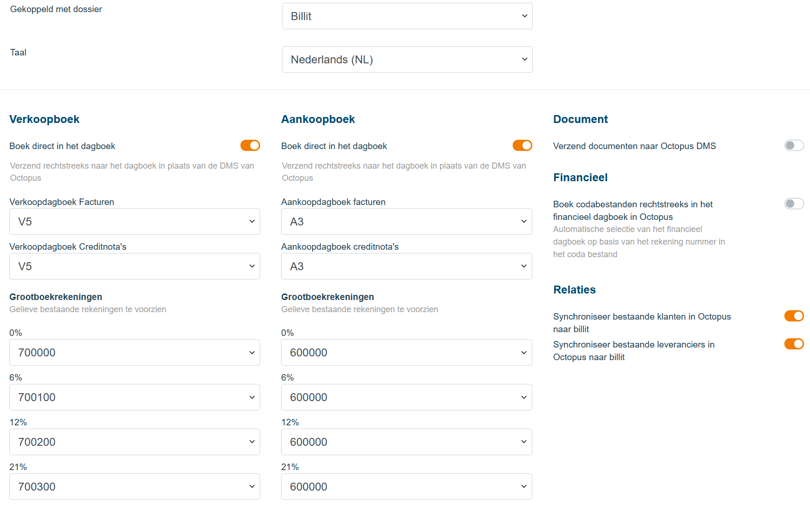Select Verkoopboek 0% account 700000 dropdown

134,353
